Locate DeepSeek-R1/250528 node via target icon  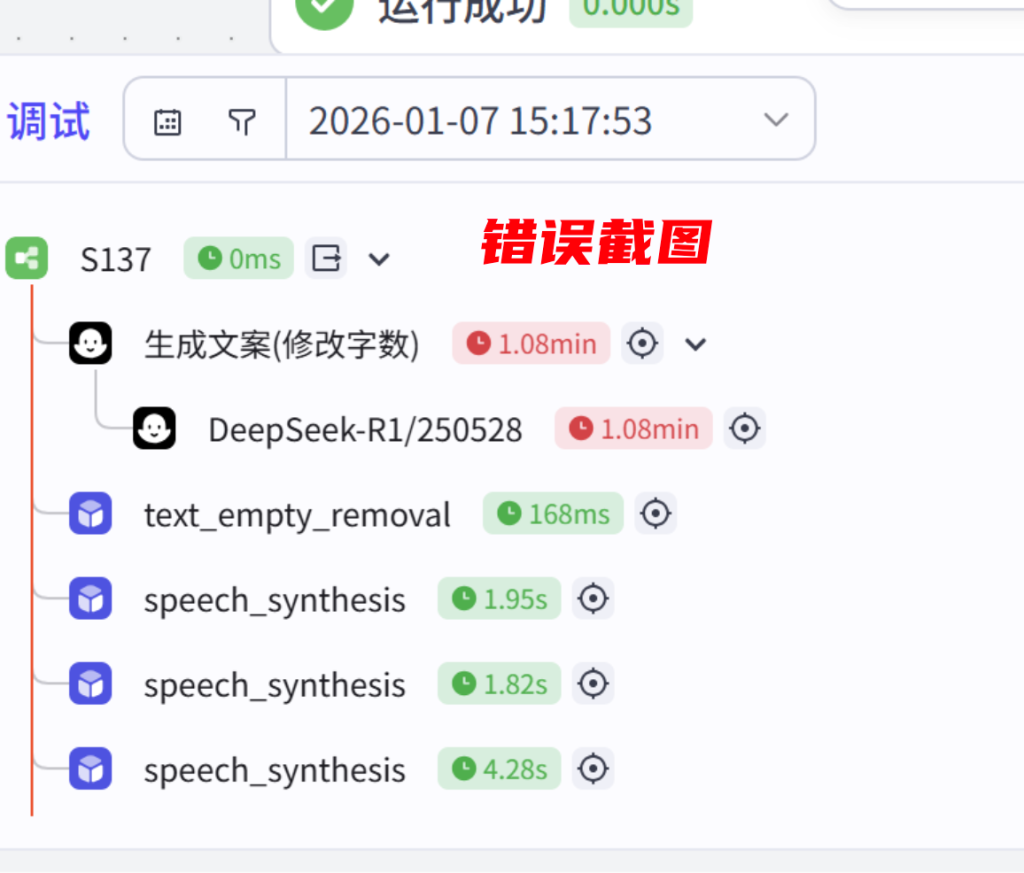pyautogui.click(x=744, y=428)
